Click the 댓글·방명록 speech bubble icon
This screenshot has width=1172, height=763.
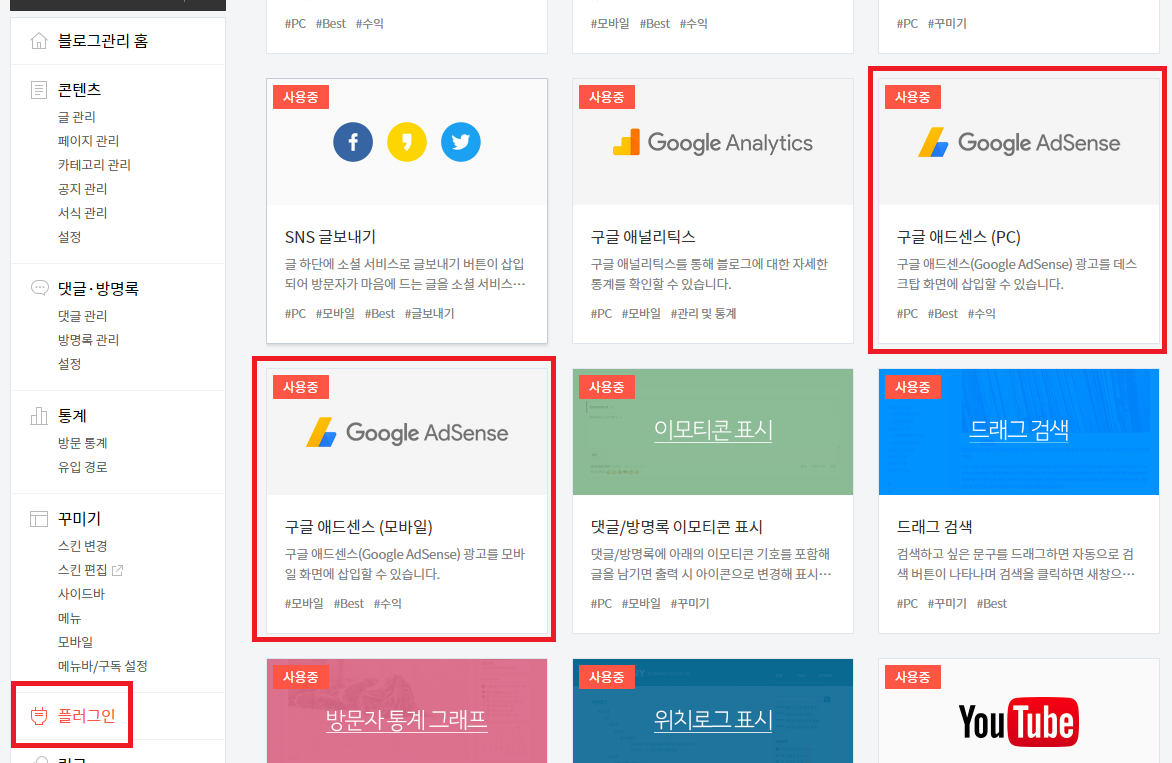pyautogui.click(x=39, y=288)
